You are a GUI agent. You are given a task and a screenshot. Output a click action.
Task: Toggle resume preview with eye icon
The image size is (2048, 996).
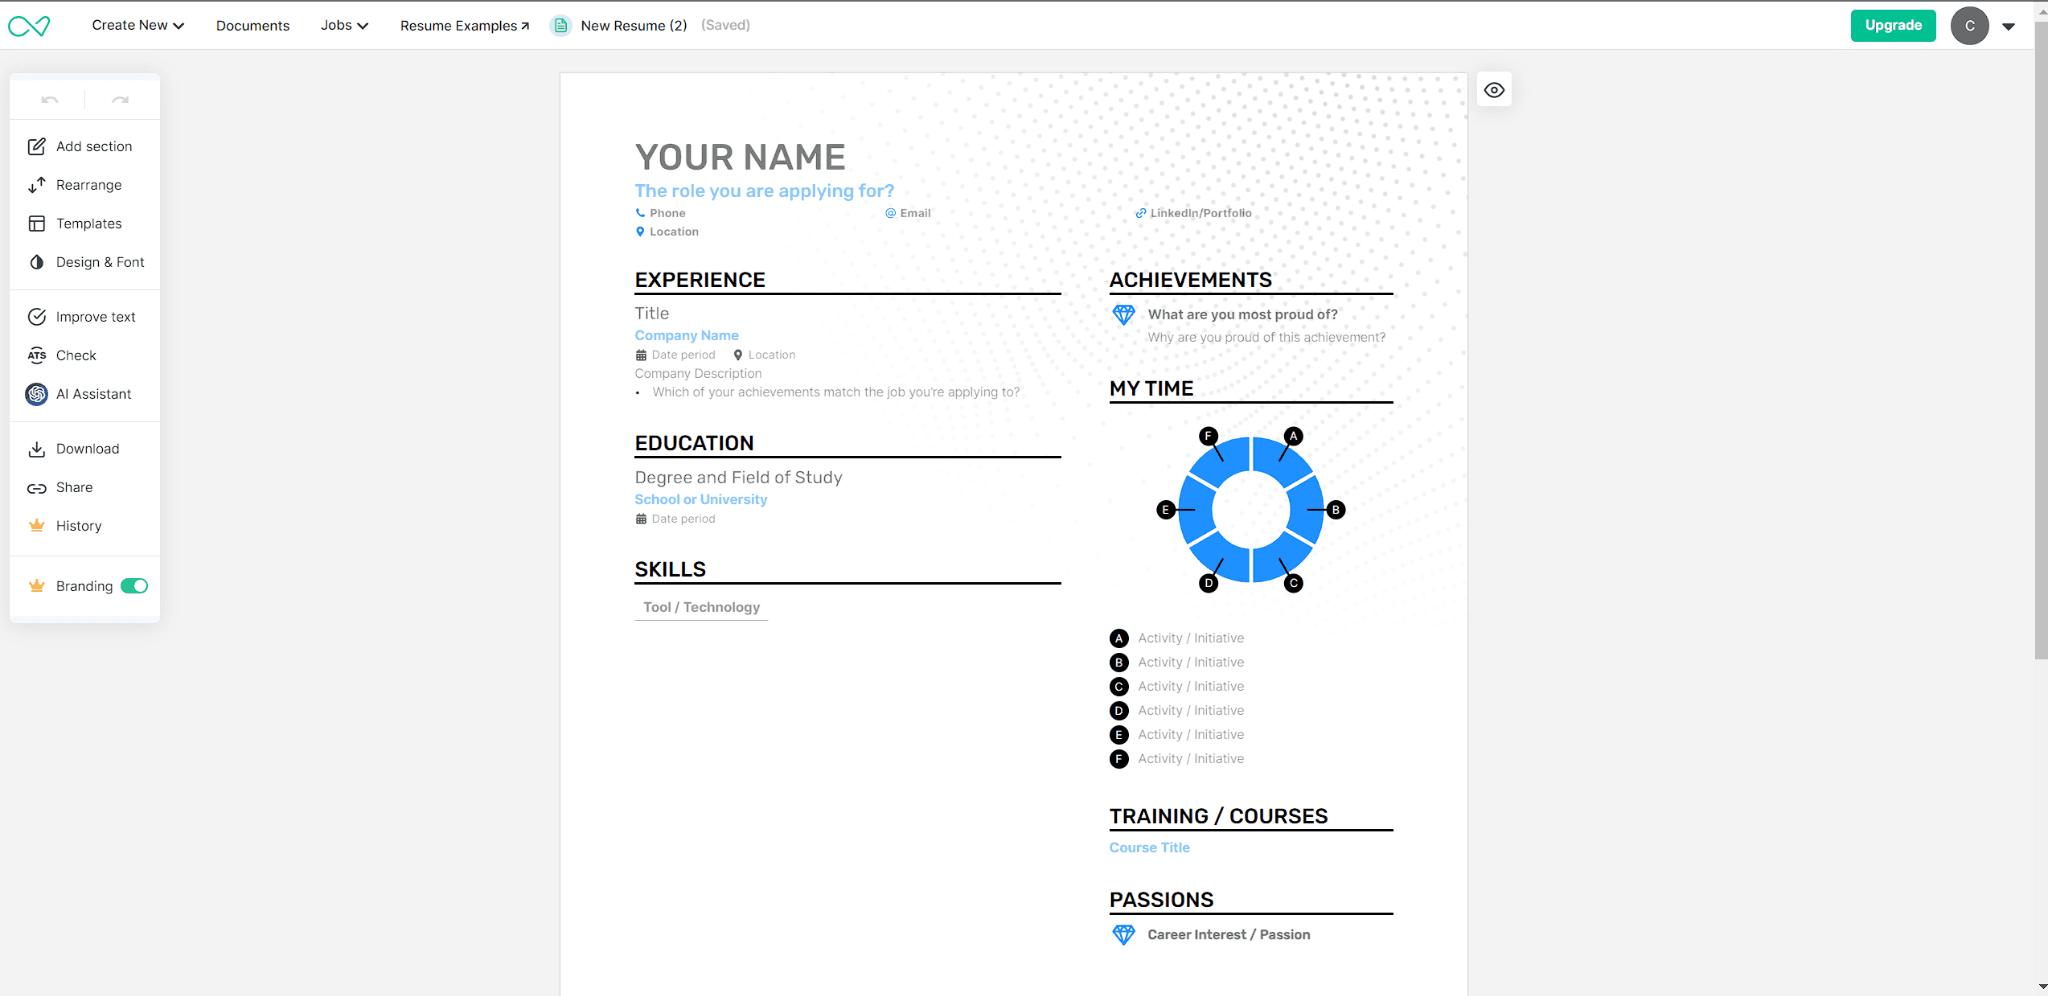tap(1494, 90)
